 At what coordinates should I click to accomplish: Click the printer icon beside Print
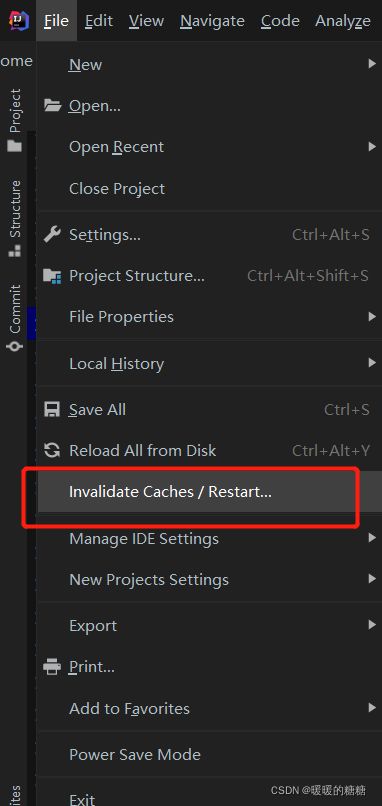(x=52, y=667)
